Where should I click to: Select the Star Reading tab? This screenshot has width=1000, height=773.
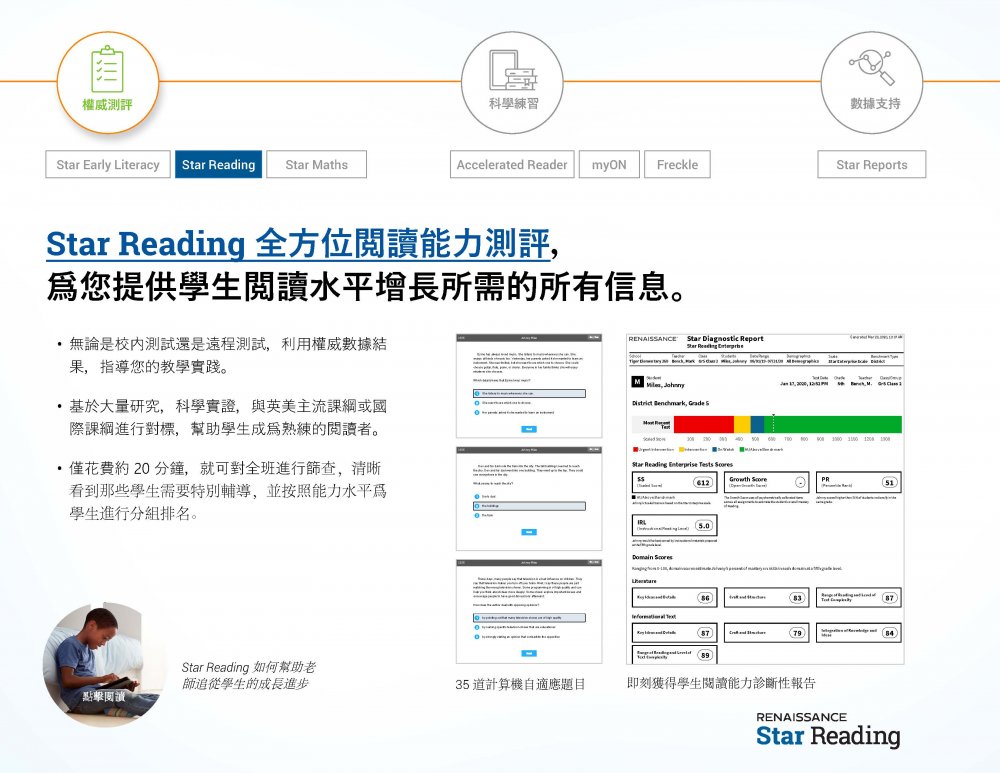218,165
